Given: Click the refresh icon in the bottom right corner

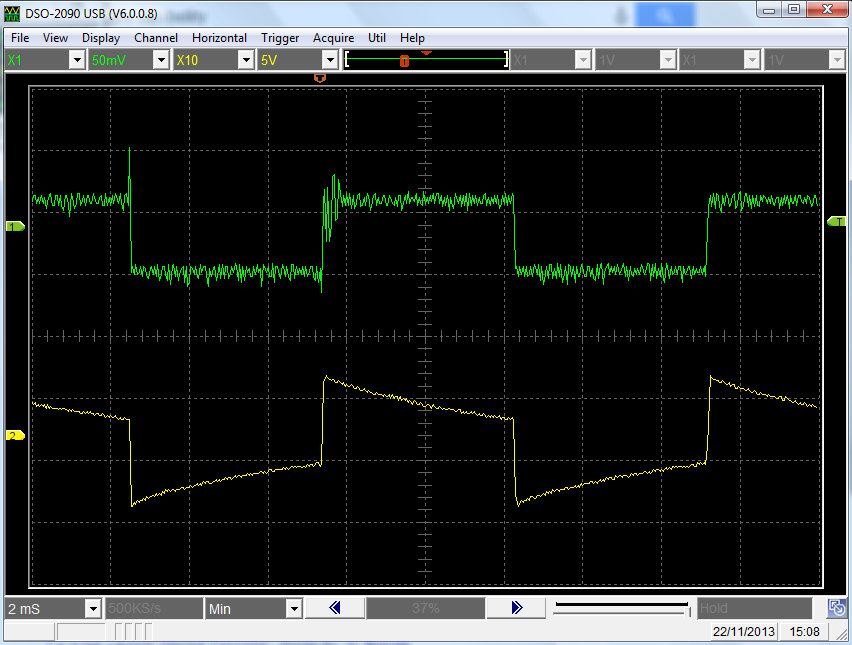Looking at the screenshot, I should click(836, 608).
